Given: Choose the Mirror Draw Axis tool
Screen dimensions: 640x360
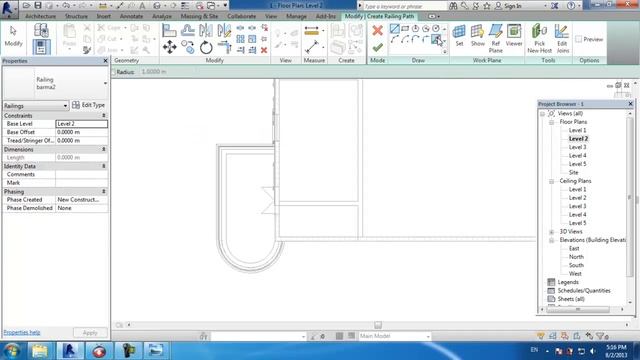Looking at the screenshot, I should [224, 30].
